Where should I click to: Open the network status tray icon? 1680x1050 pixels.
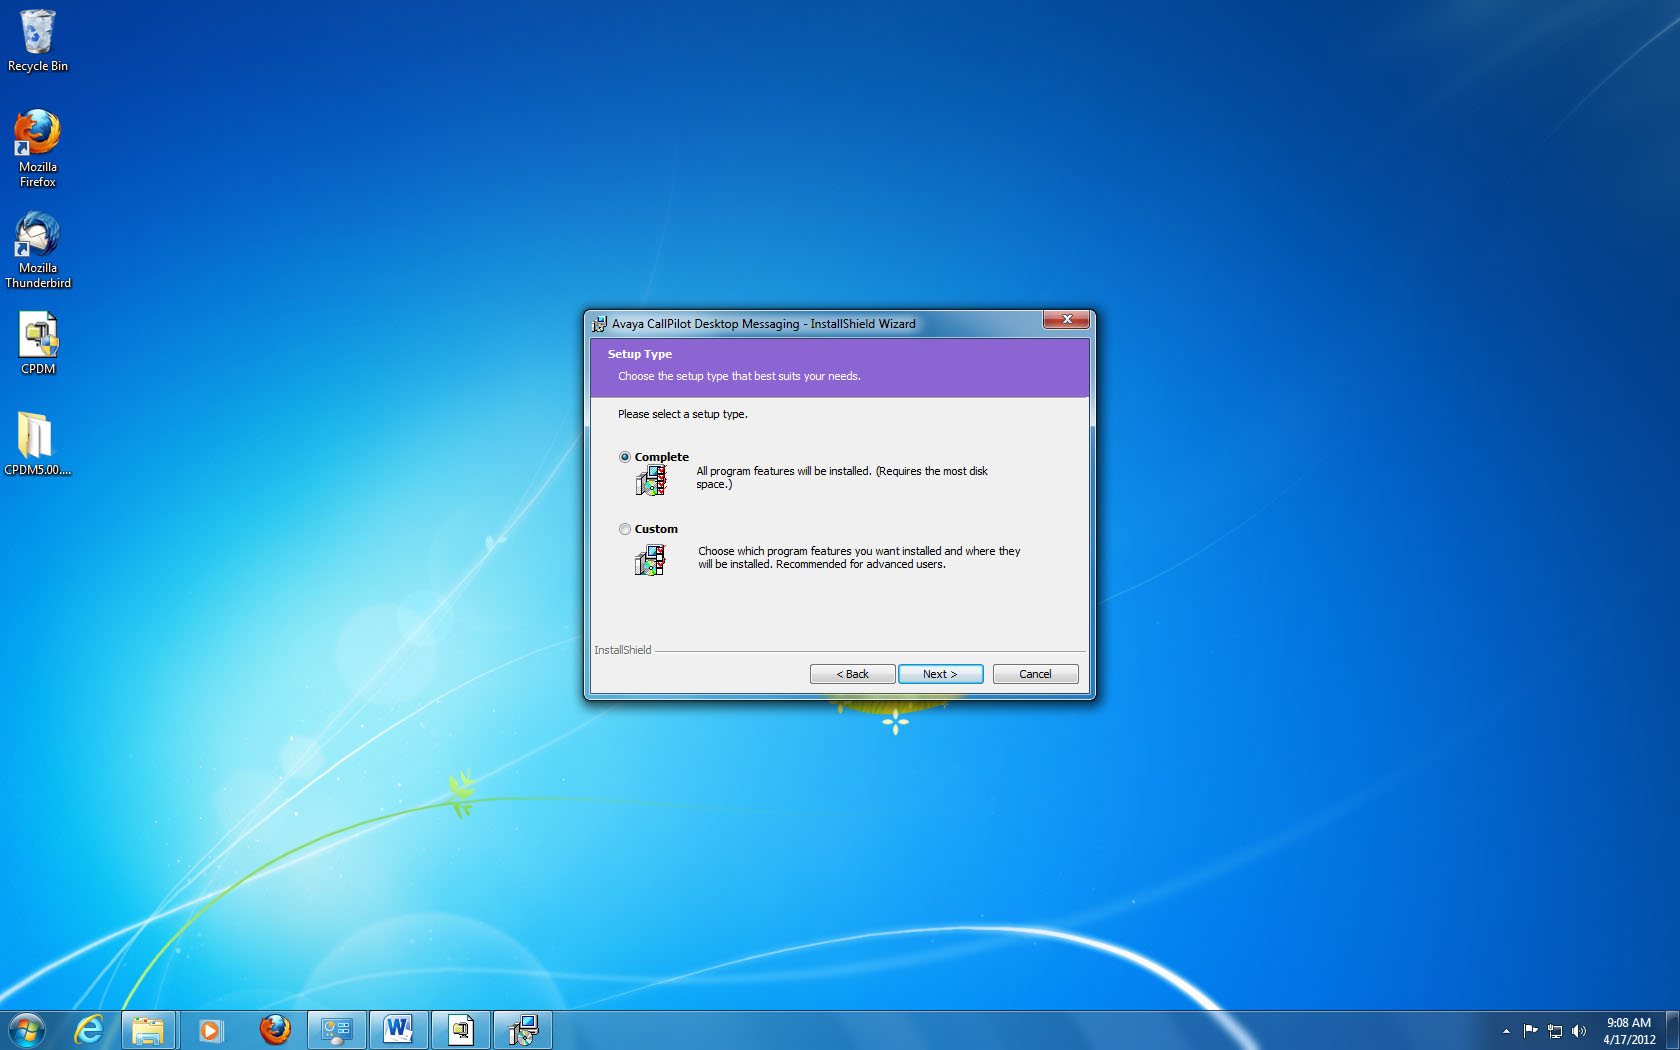pos(1555,1031)
